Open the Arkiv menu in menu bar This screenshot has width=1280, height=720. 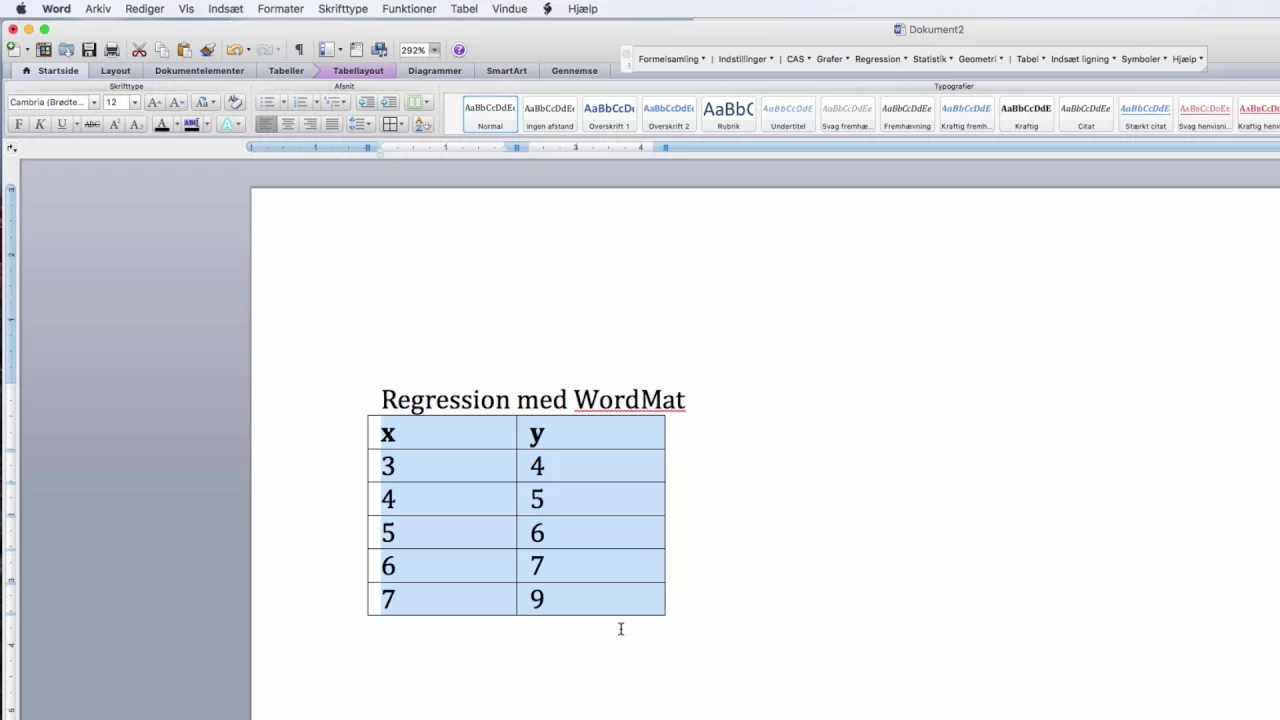click(98, 9)
